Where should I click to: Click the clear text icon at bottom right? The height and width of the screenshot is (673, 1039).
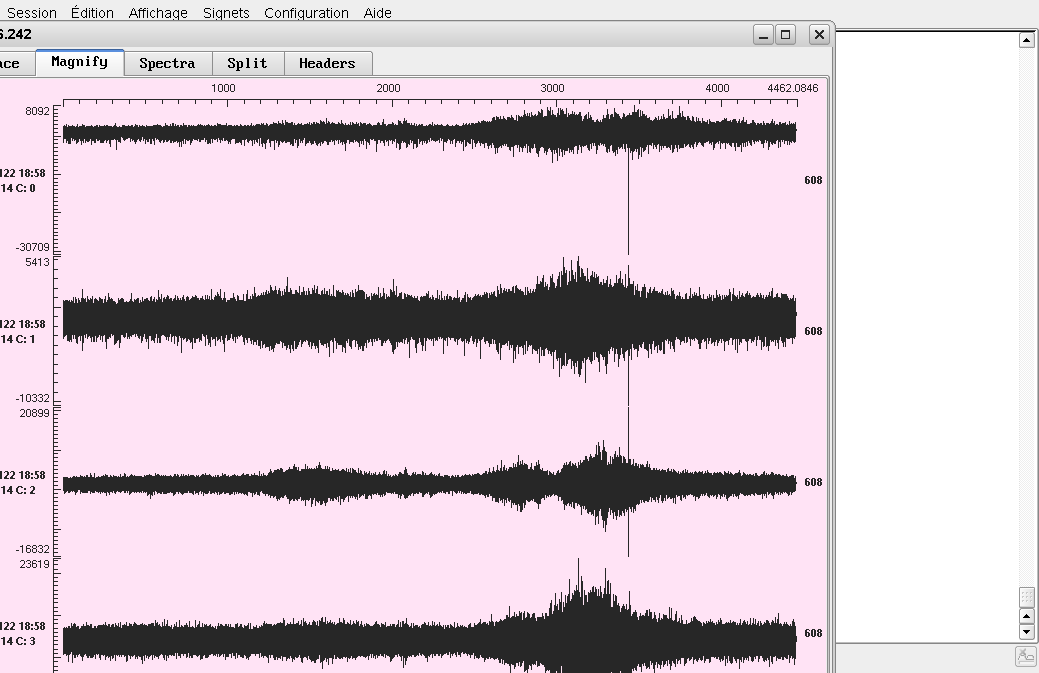click(x=1025, y=656)
